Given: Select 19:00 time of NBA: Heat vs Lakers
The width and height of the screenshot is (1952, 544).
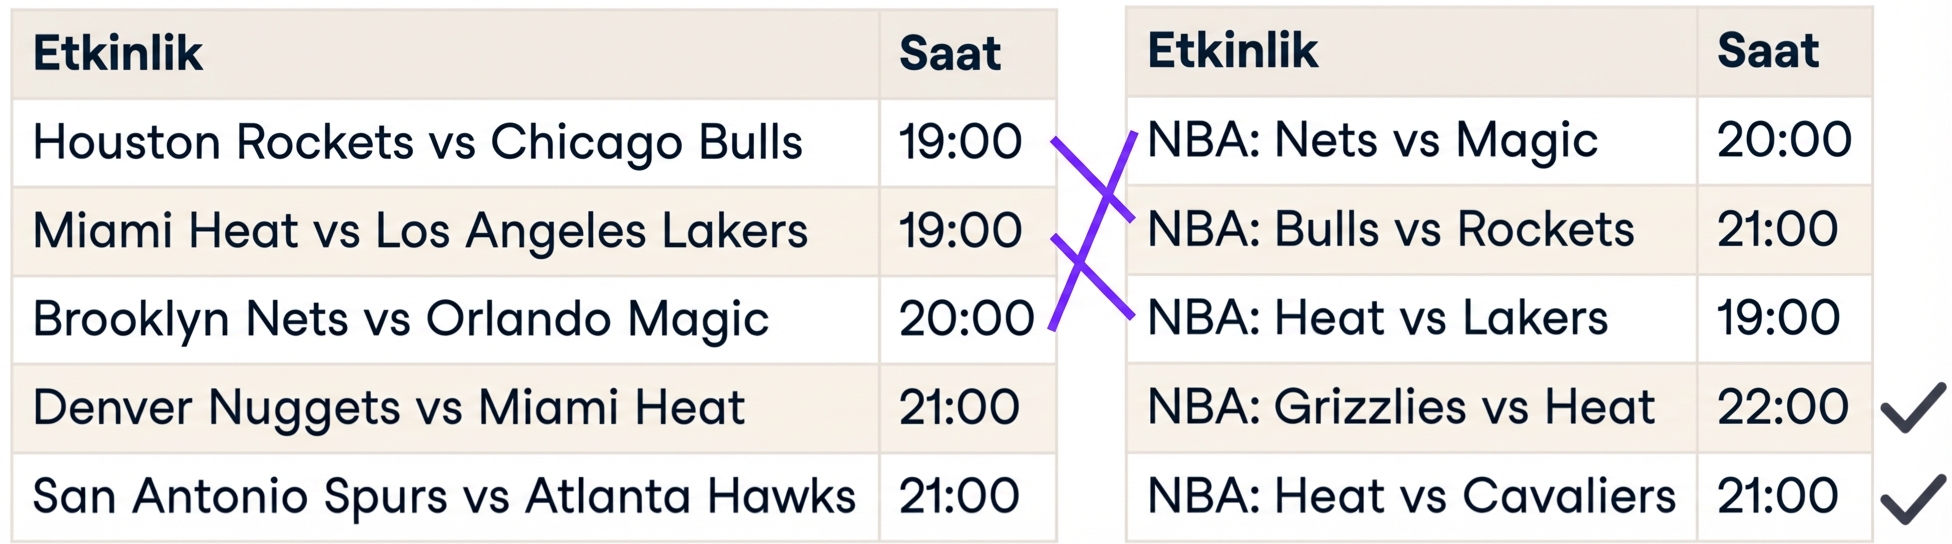Looking at the screenshot, I should pyautogui.click(x=1778, y=318).
